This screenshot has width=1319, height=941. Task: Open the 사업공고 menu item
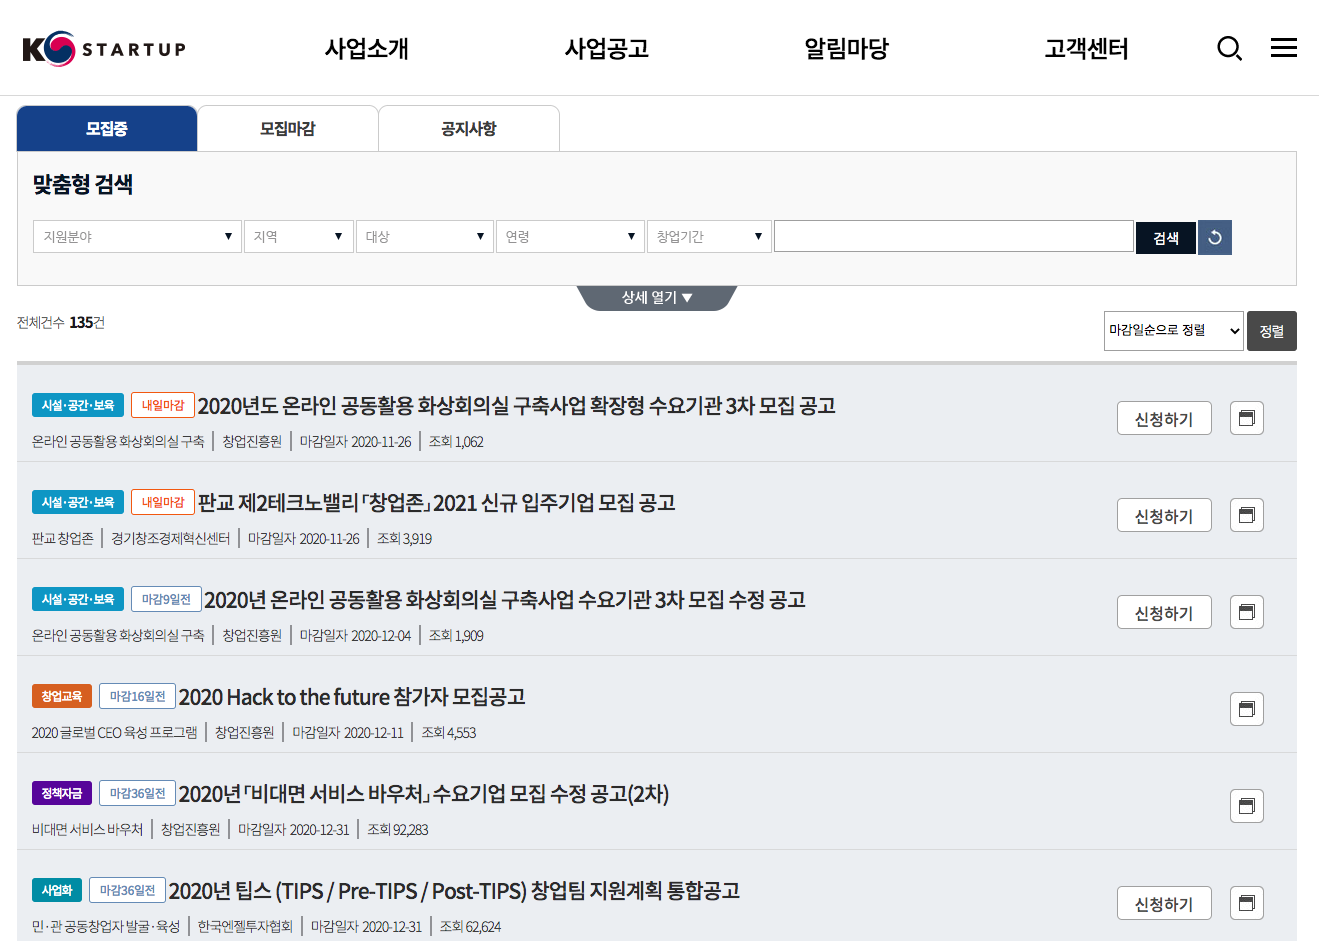point(605,47)
